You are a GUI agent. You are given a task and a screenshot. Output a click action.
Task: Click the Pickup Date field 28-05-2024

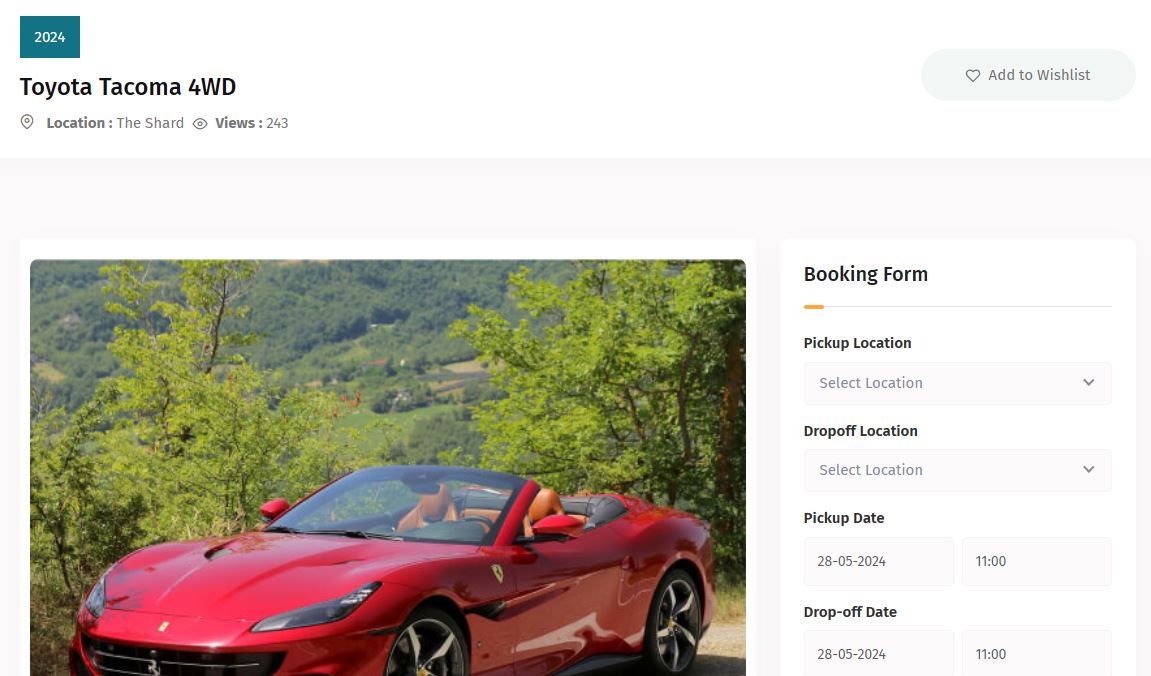pos(879,561)
